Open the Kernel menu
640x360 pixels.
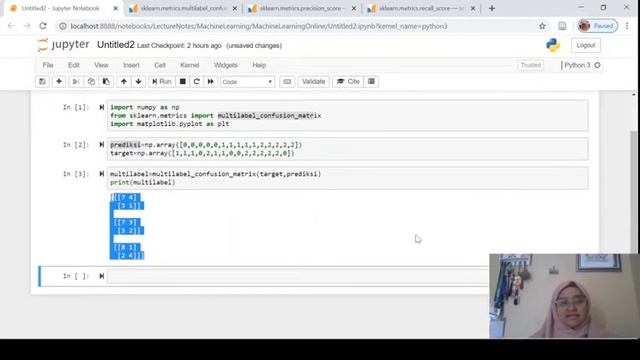(190, 65)
